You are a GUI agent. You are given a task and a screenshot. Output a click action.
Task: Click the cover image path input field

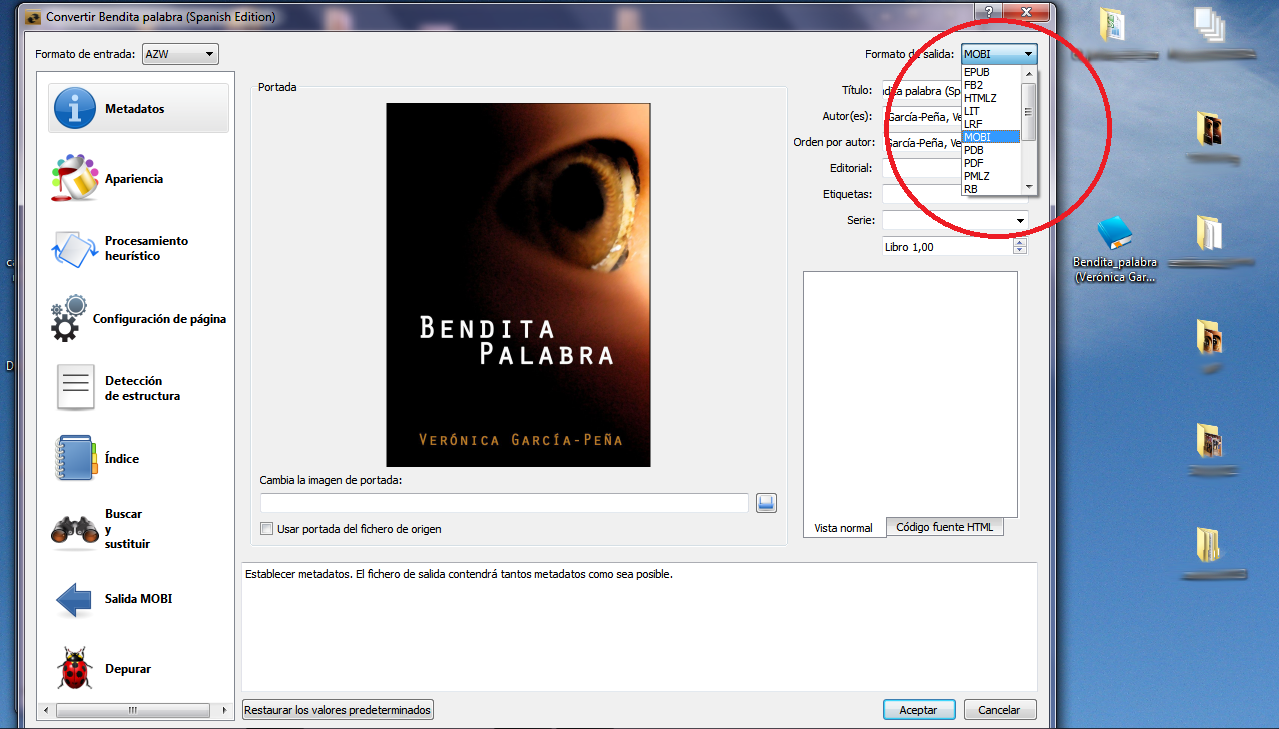(x=504, y=503)
